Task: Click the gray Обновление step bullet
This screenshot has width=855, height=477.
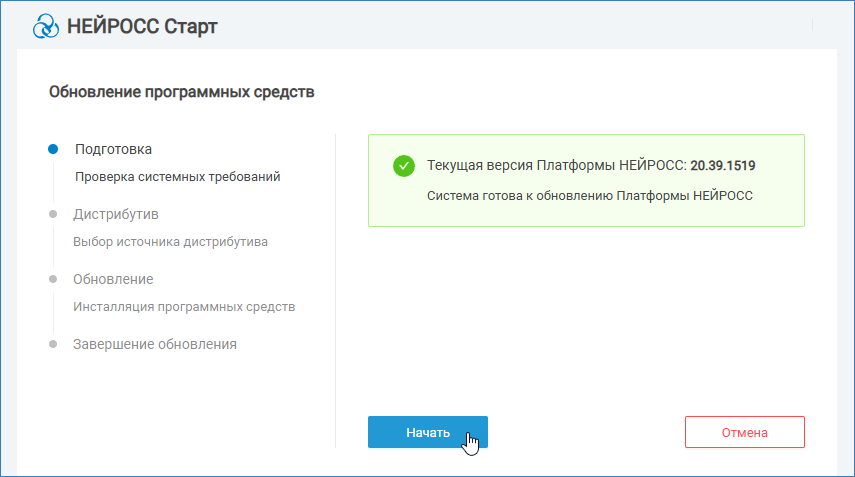Action: click(53, 279)
